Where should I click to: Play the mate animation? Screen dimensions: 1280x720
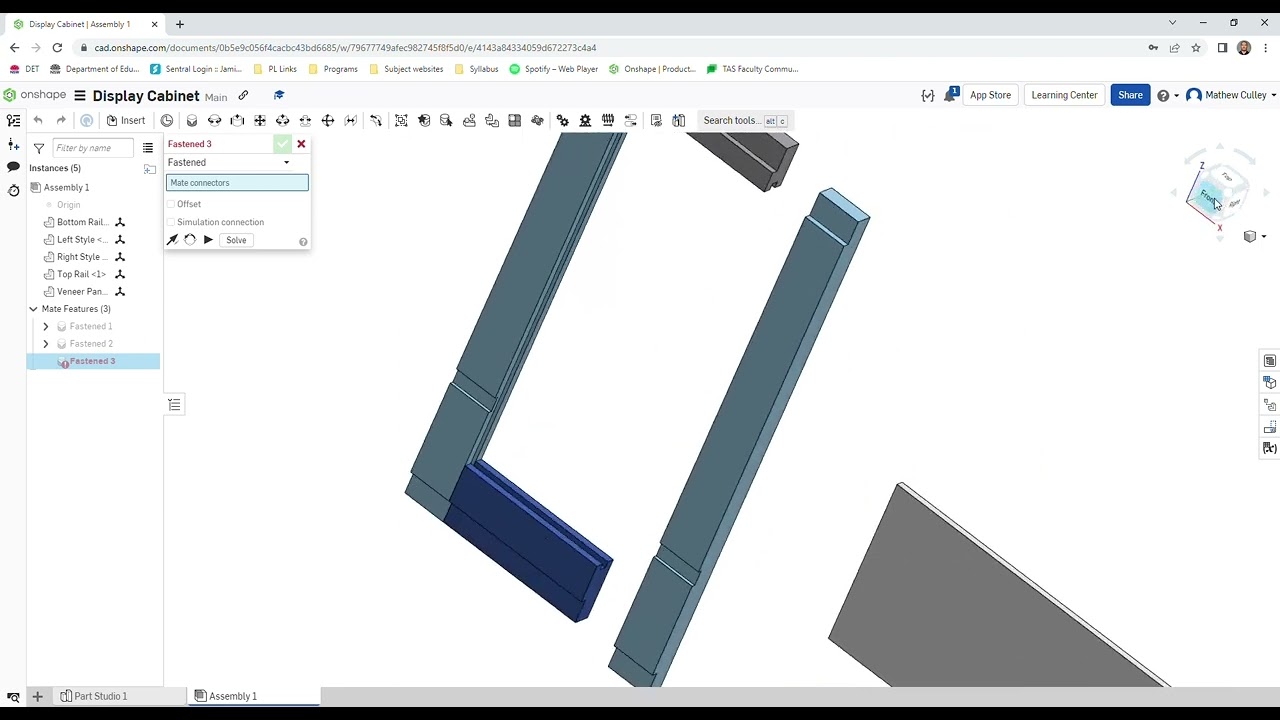pos(208,240)
